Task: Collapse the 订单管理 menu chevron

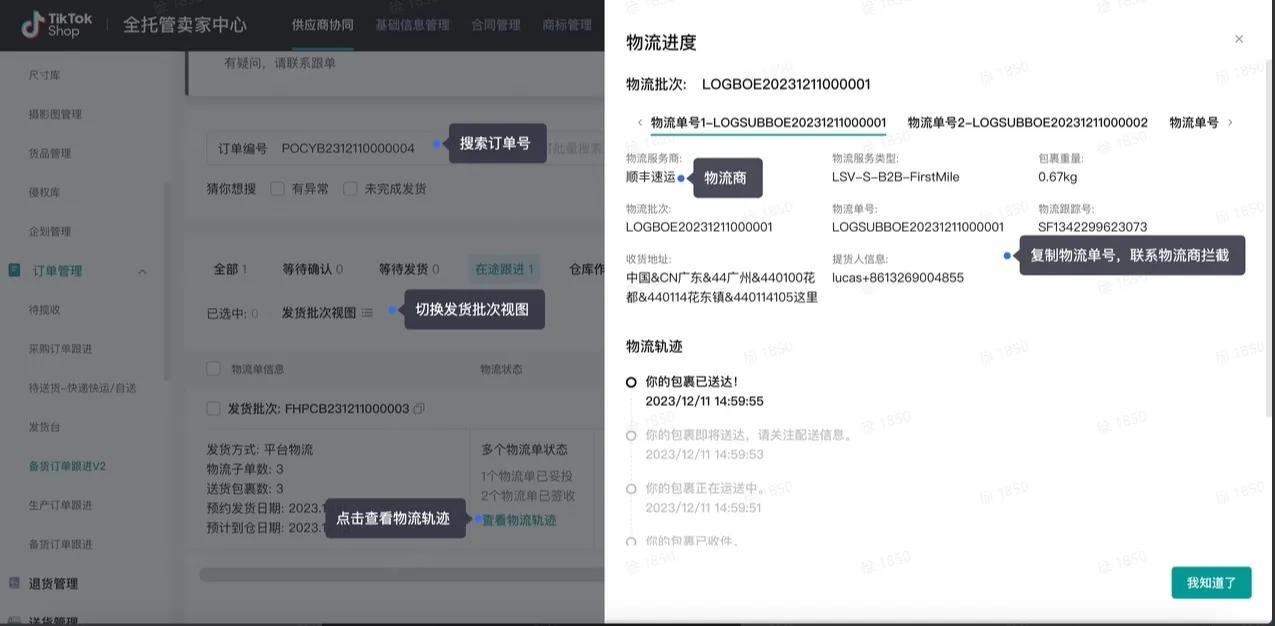Action: 142,271
